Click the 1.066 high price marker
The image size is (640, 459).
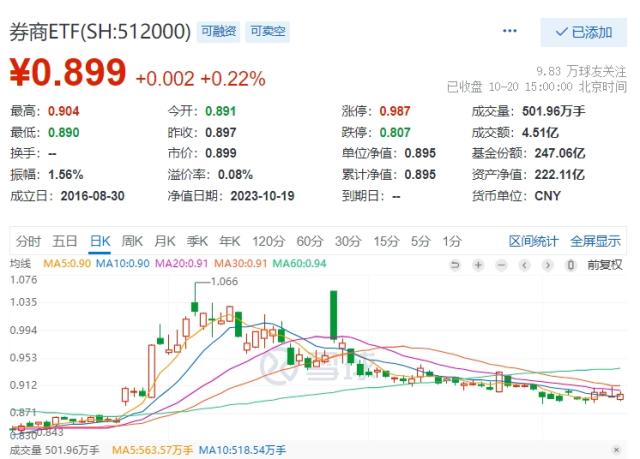click(224, 282)
